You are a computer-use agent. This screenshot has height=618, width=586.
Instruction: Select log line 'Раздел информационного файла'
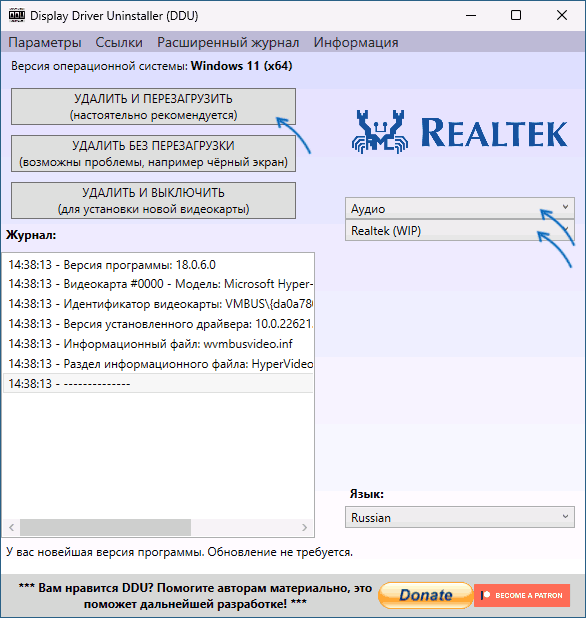[x=158, y=363]
